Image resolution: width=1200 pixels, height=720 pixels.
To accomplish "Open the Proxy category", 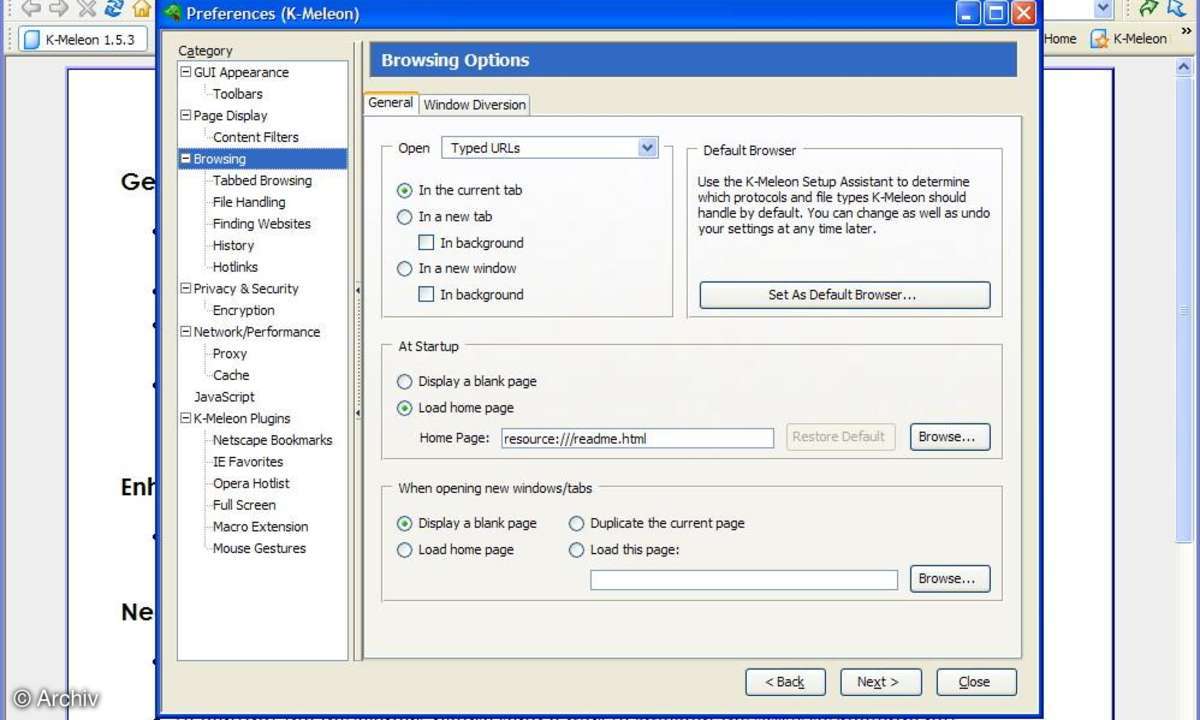I will click(x=229, y=353).
